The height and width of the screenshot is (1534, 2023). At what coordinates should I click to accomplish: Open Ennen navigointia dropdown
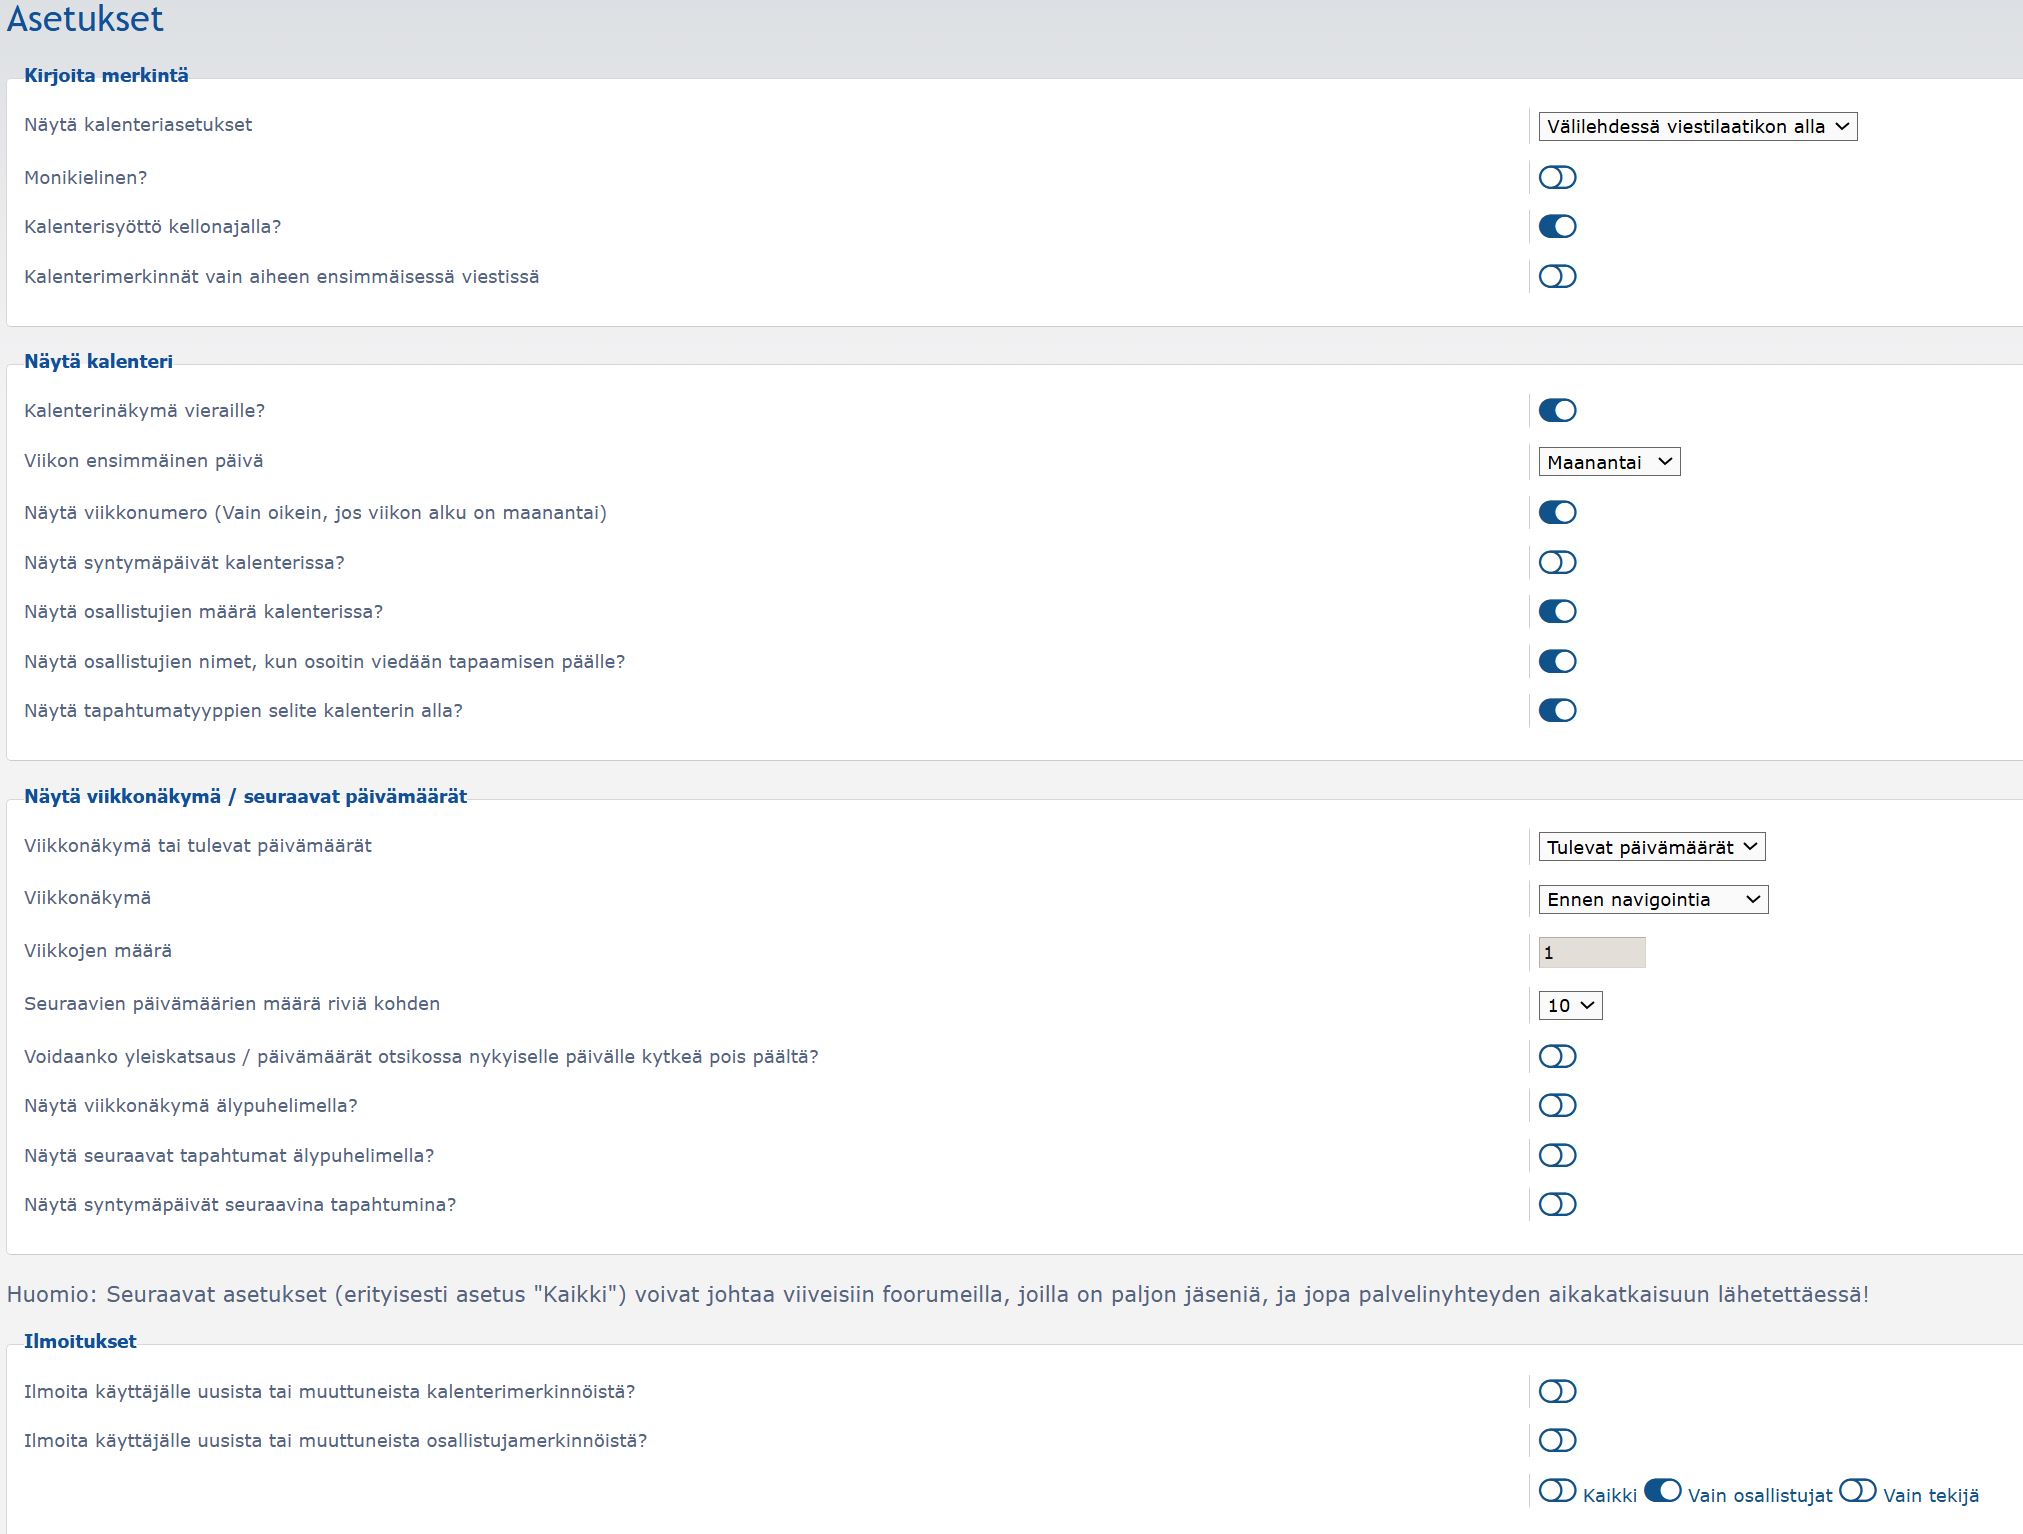pos(1652,899)
